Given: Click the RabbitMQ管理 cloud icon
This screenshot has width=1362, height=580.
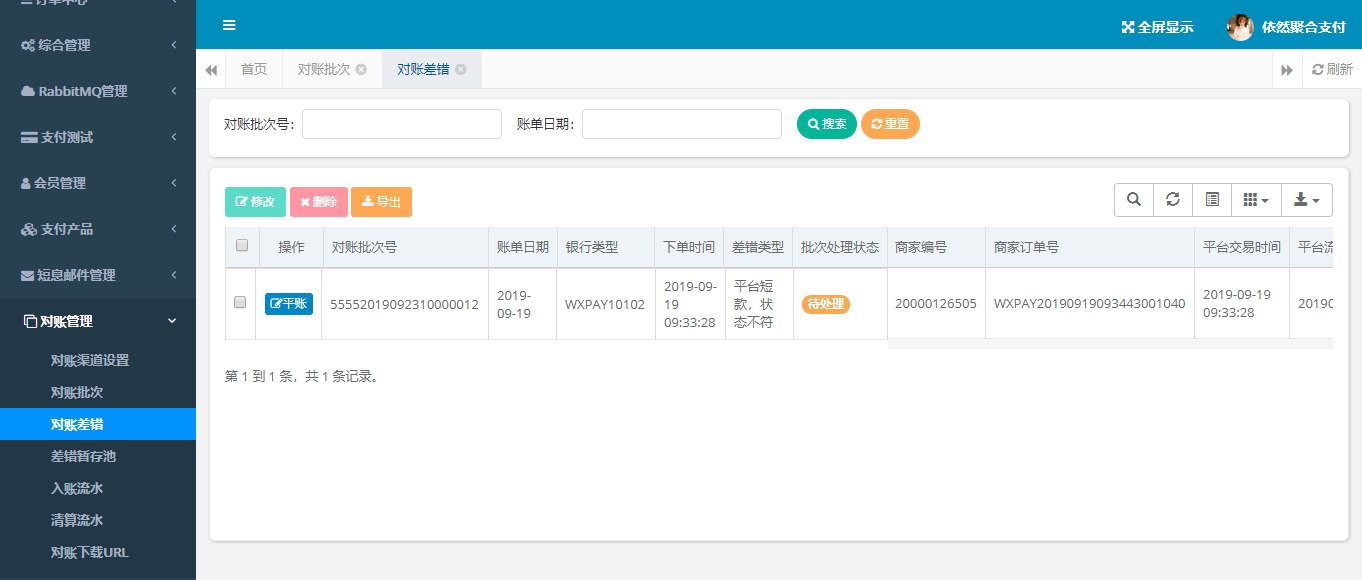Looking at the screenshot, I should point(28,91).
